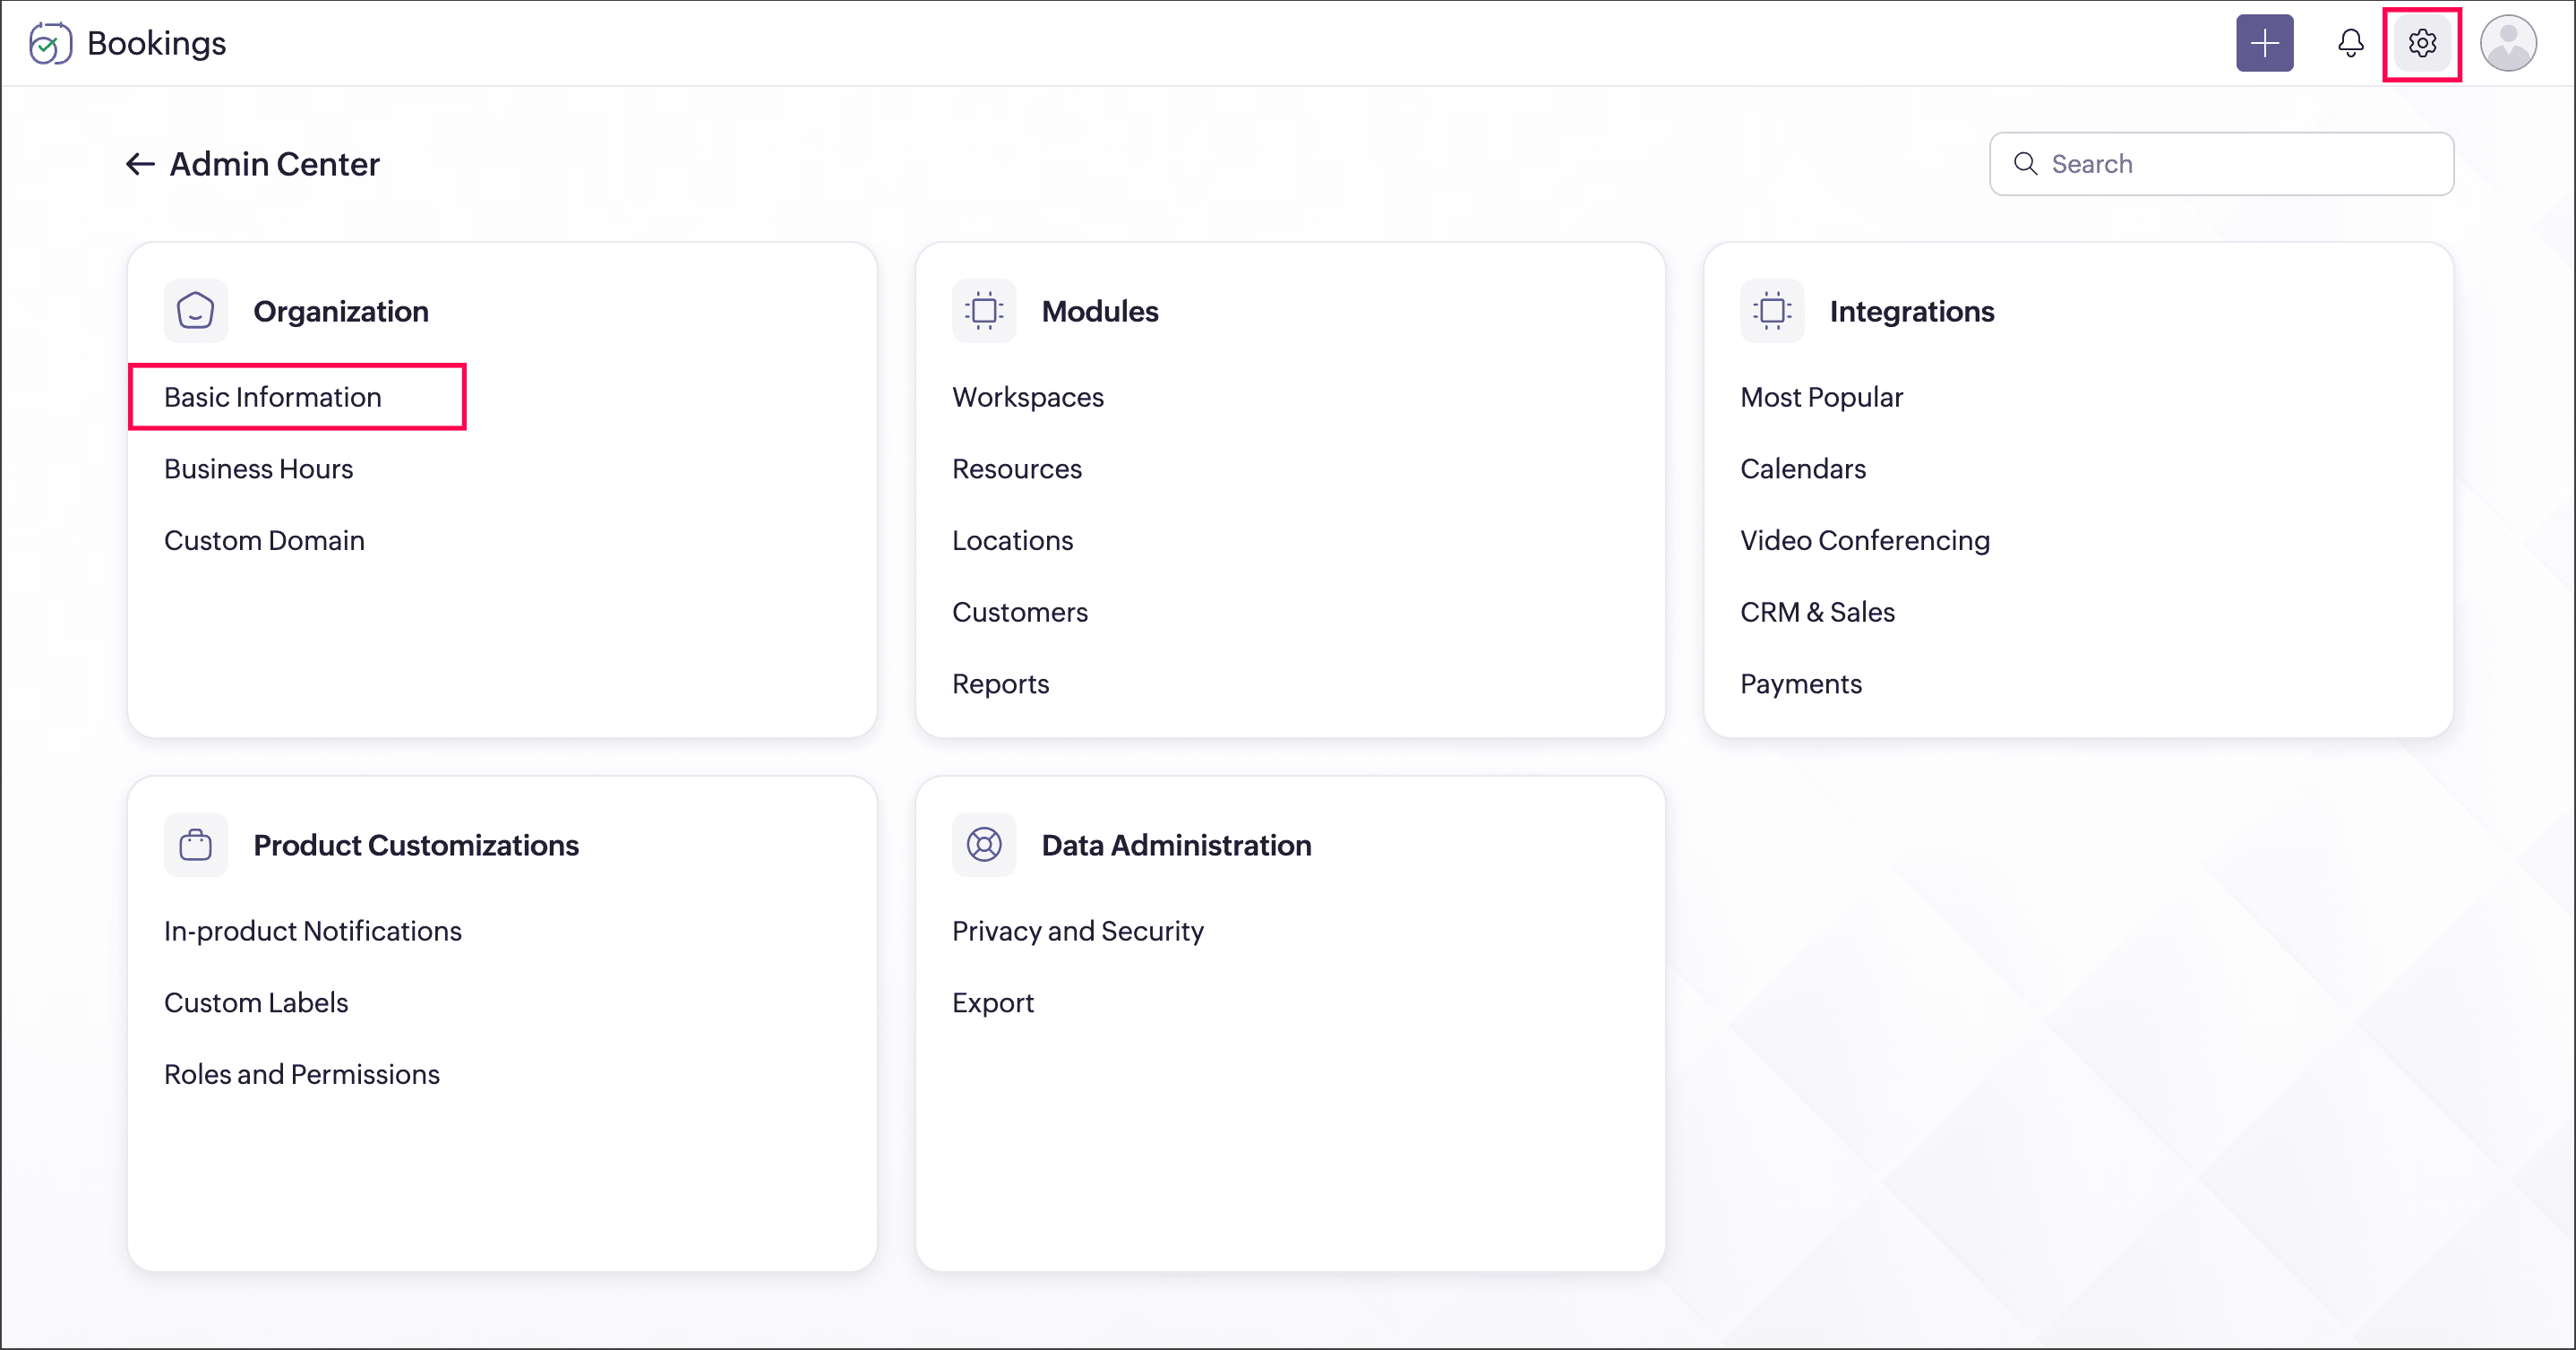Click the Bookings logo icon
The image size is (2576, 1350).
coord(50,43)
